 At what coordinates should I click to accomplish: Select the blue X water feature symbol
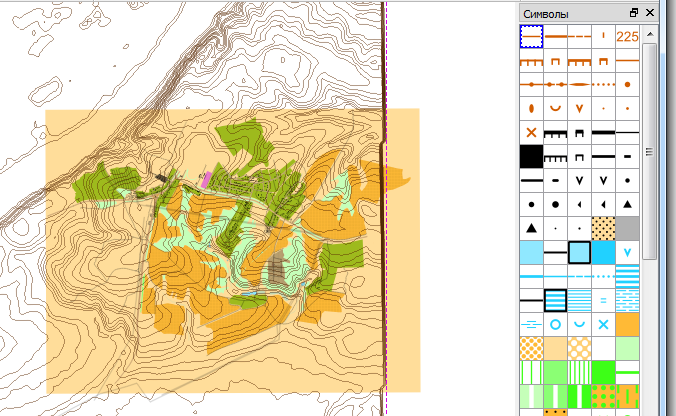tap(603, 324)
